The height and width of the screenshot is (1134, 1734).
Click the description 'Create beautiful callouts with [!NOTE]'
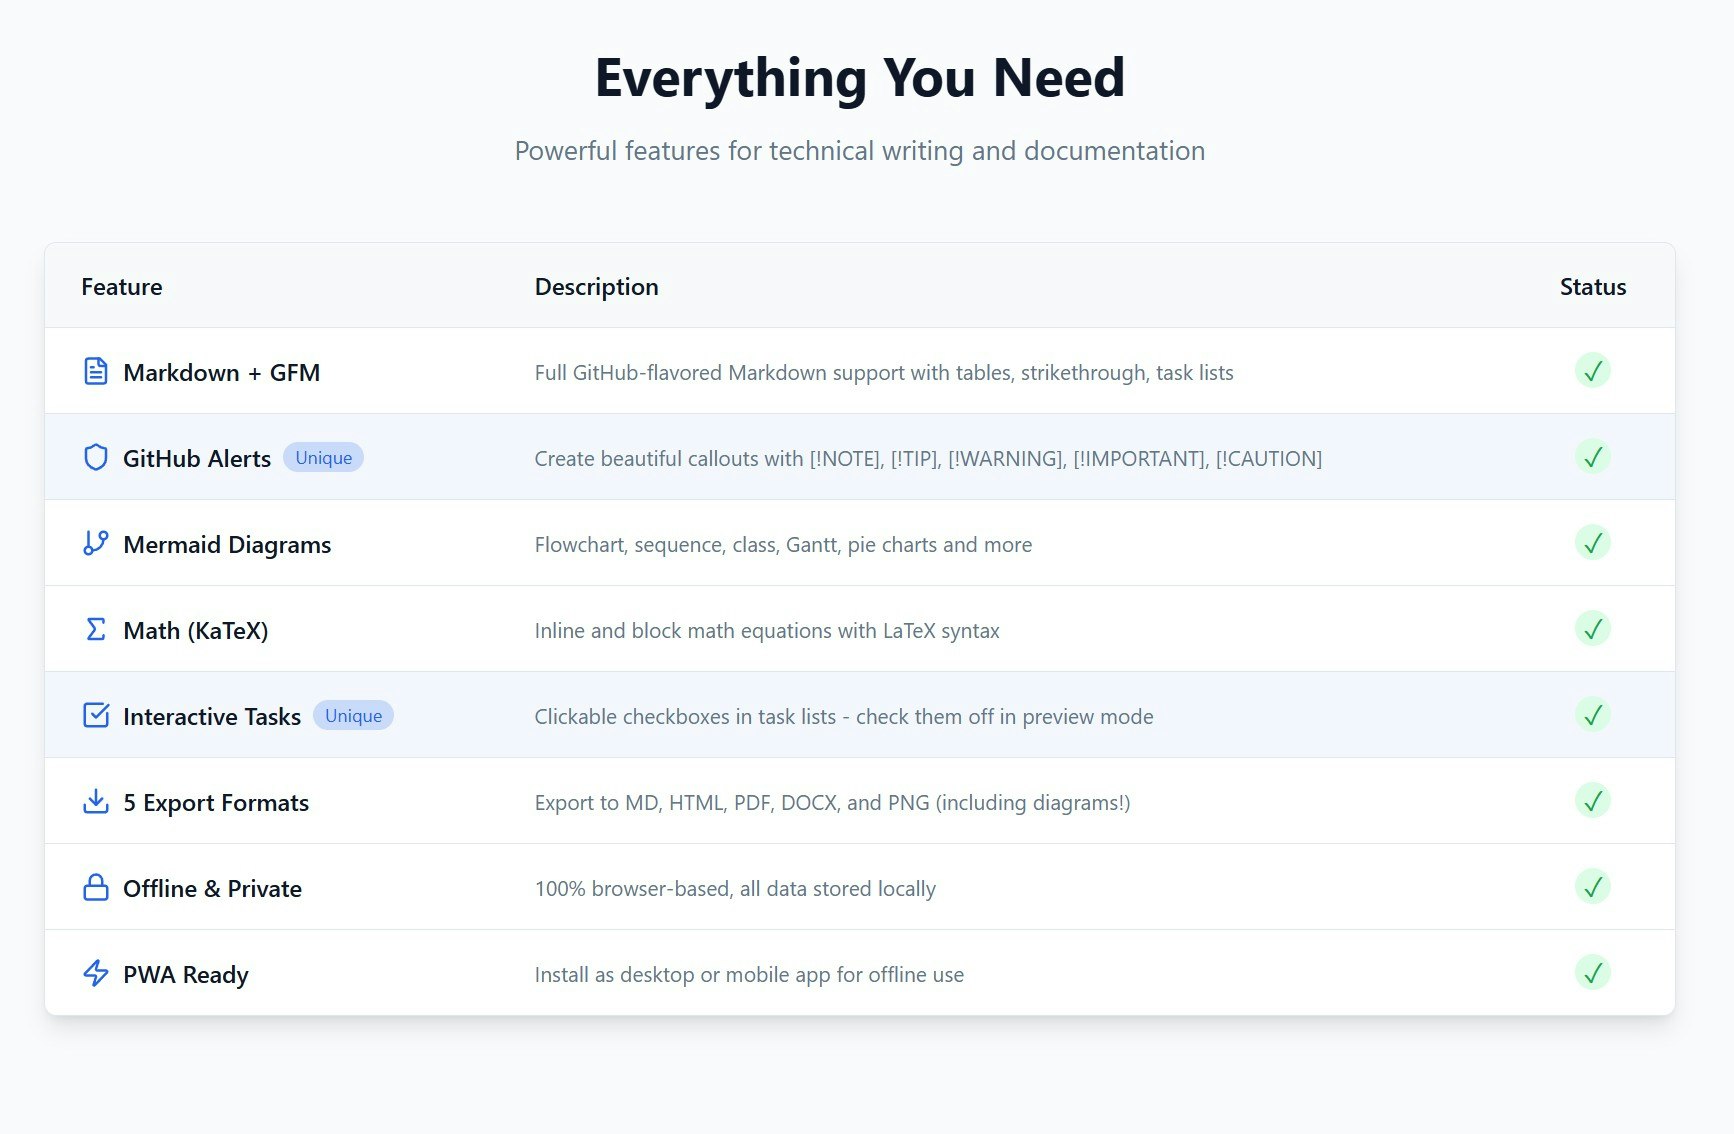[x=928, y=459]
